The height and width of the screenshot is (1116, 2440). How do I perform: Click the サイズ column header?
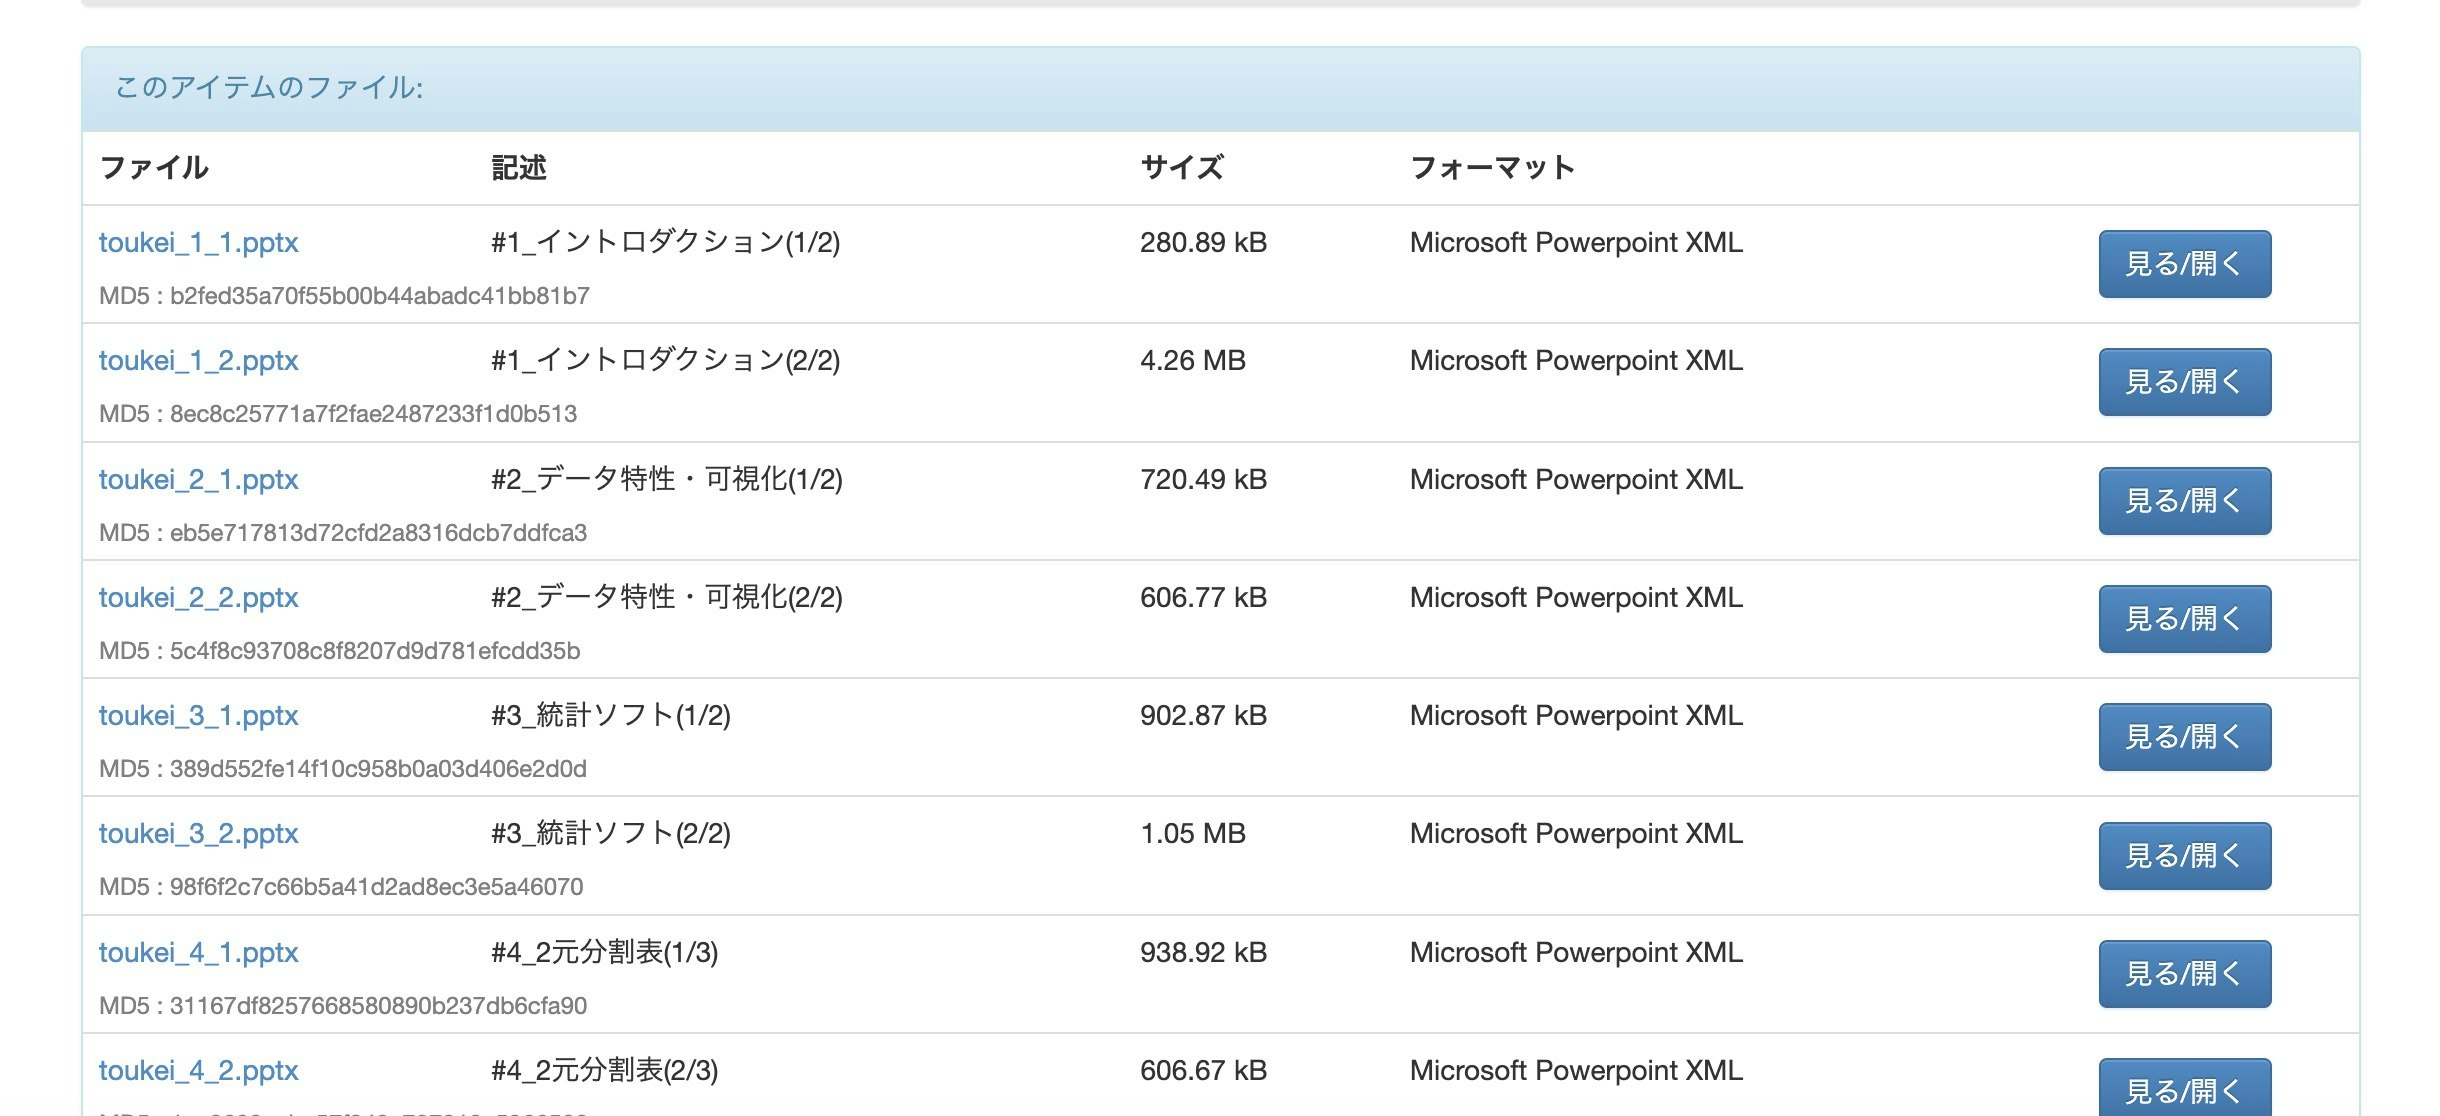click(1182, 168)
